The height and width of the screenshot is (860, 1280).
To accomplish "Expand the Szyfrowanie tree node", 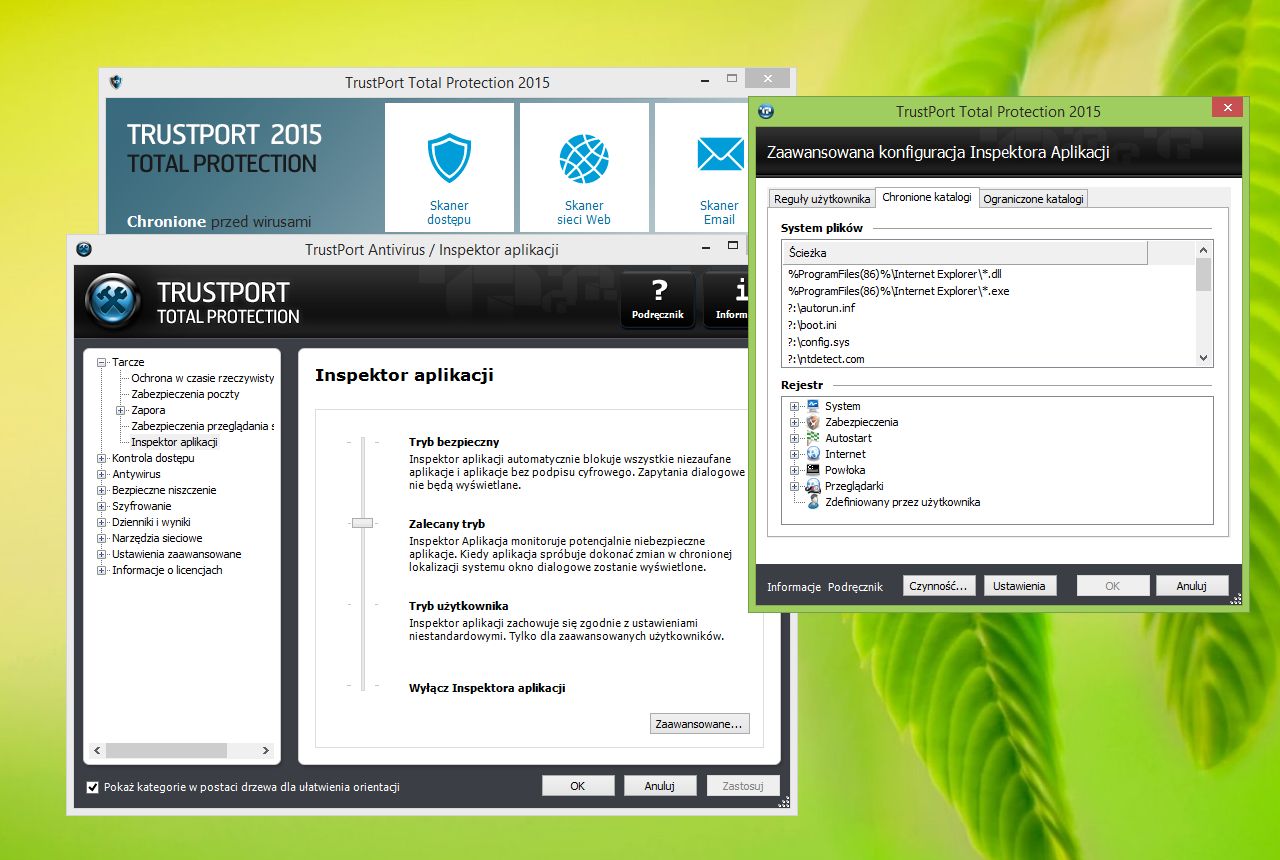I will [102, 506].
